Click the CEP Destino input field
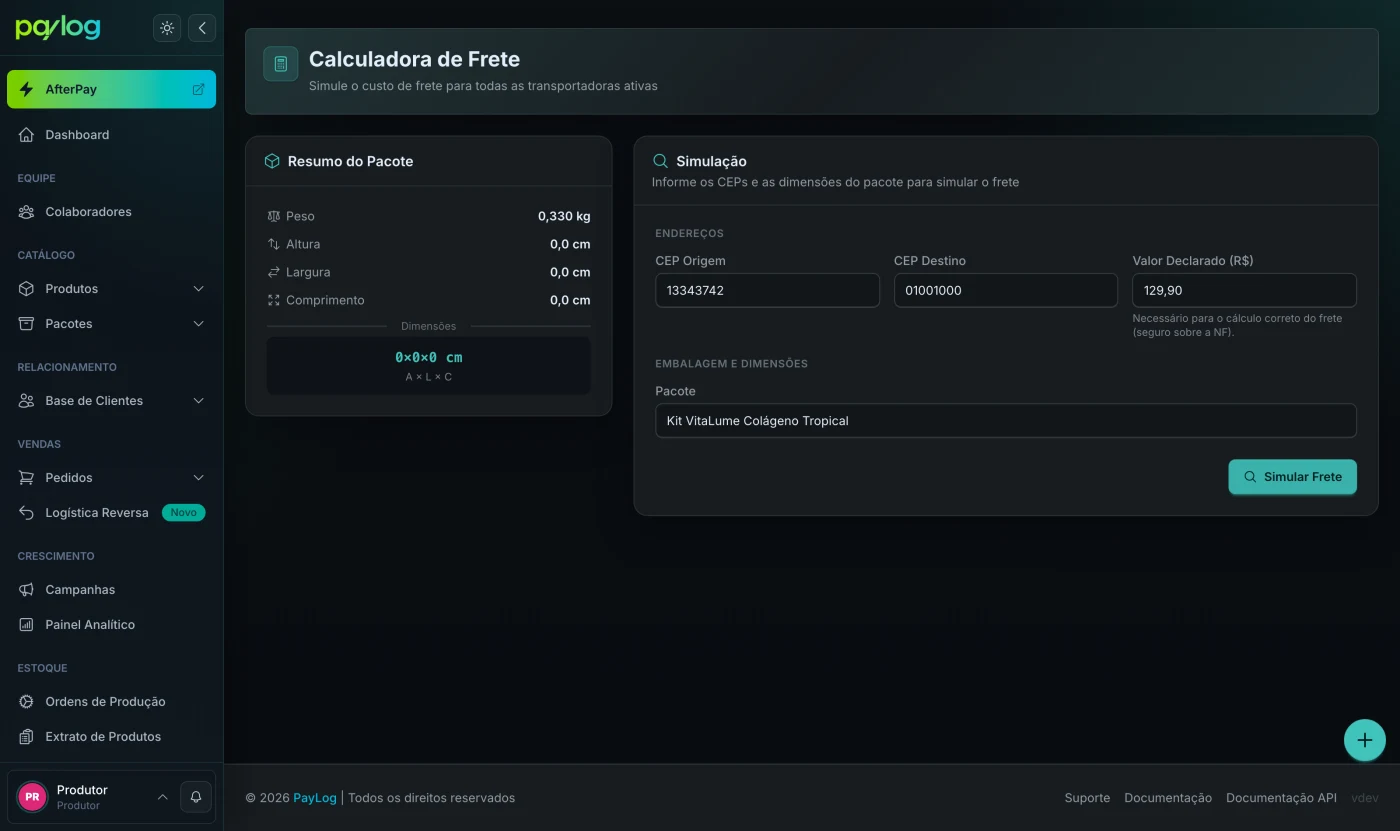 coord(1006,291)
